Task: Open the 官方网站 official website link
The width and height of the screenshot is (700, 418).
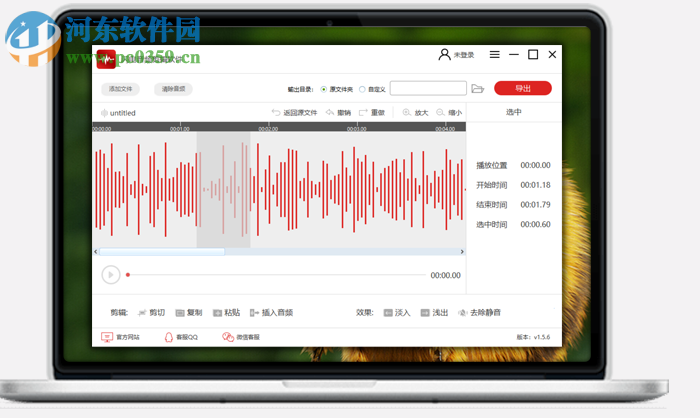Action: pos(120,337)
